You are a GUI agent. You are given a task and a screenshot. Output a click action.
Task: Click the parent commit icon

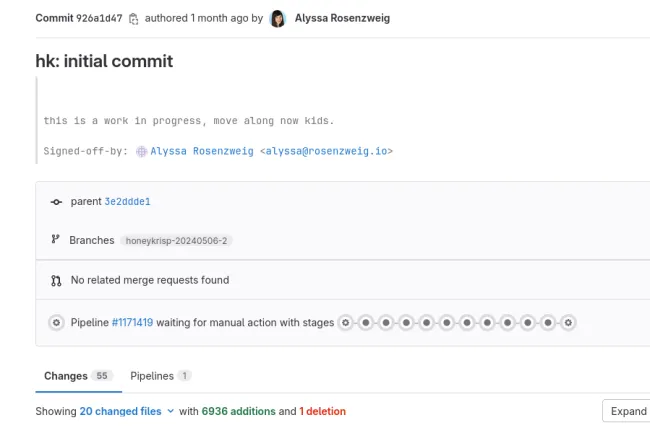[56, 202]
